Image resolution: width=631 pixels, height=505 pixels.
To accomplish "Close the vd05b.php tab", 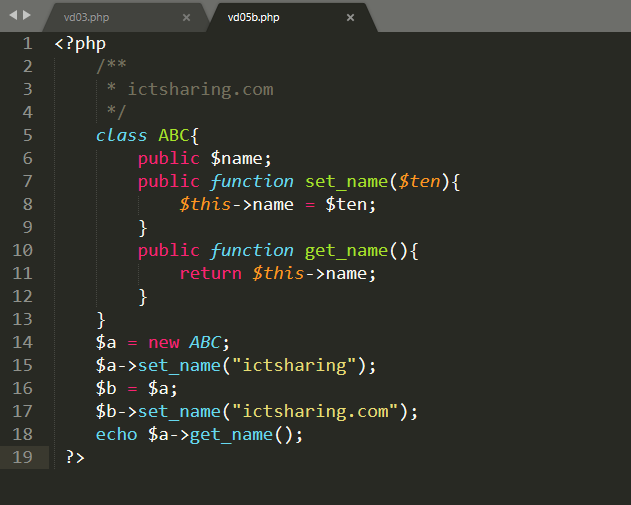I will point(351,17).
